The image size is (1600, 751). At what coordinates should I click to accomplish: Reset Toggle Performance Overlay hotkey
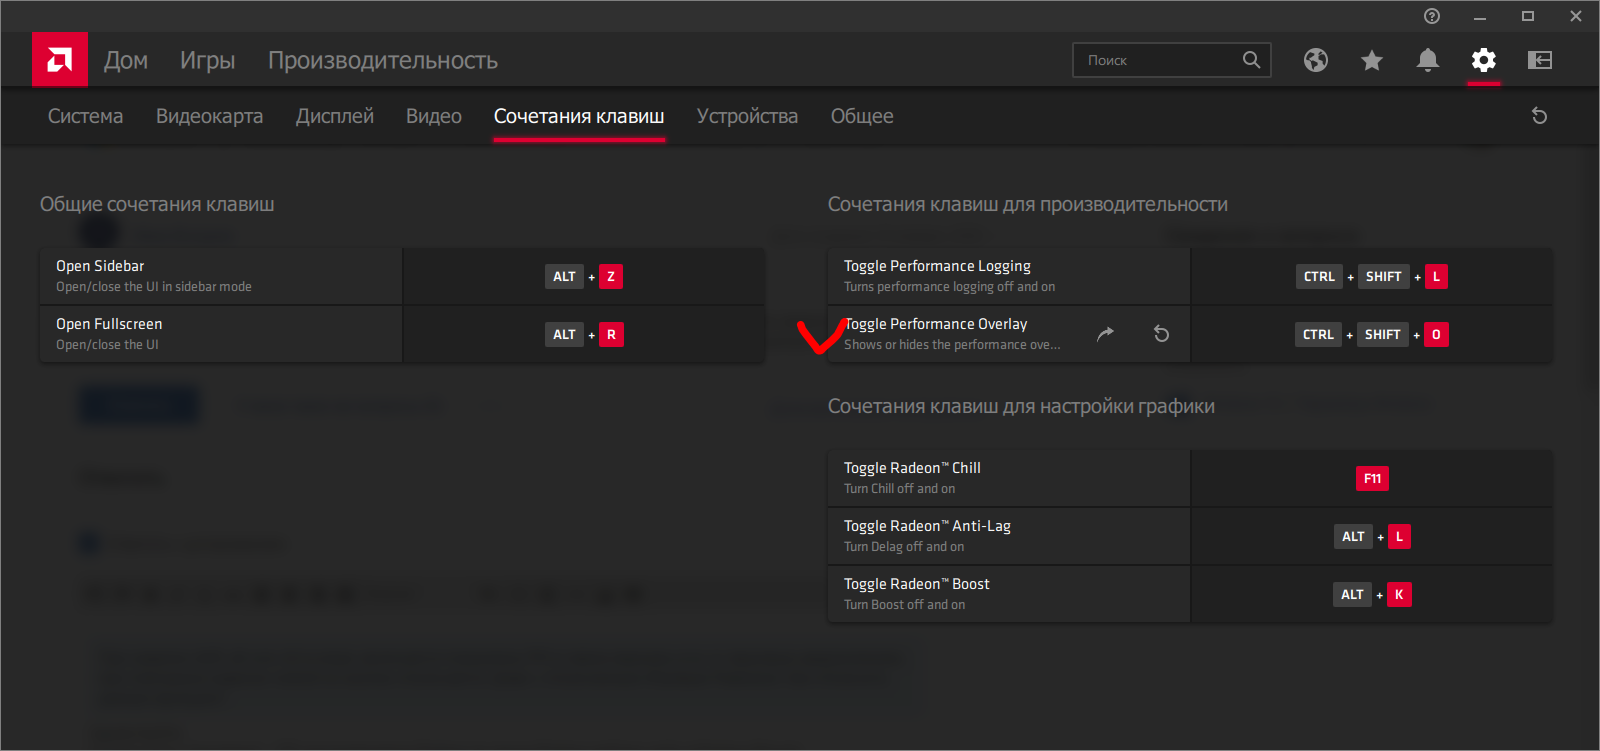(1161, 334)
